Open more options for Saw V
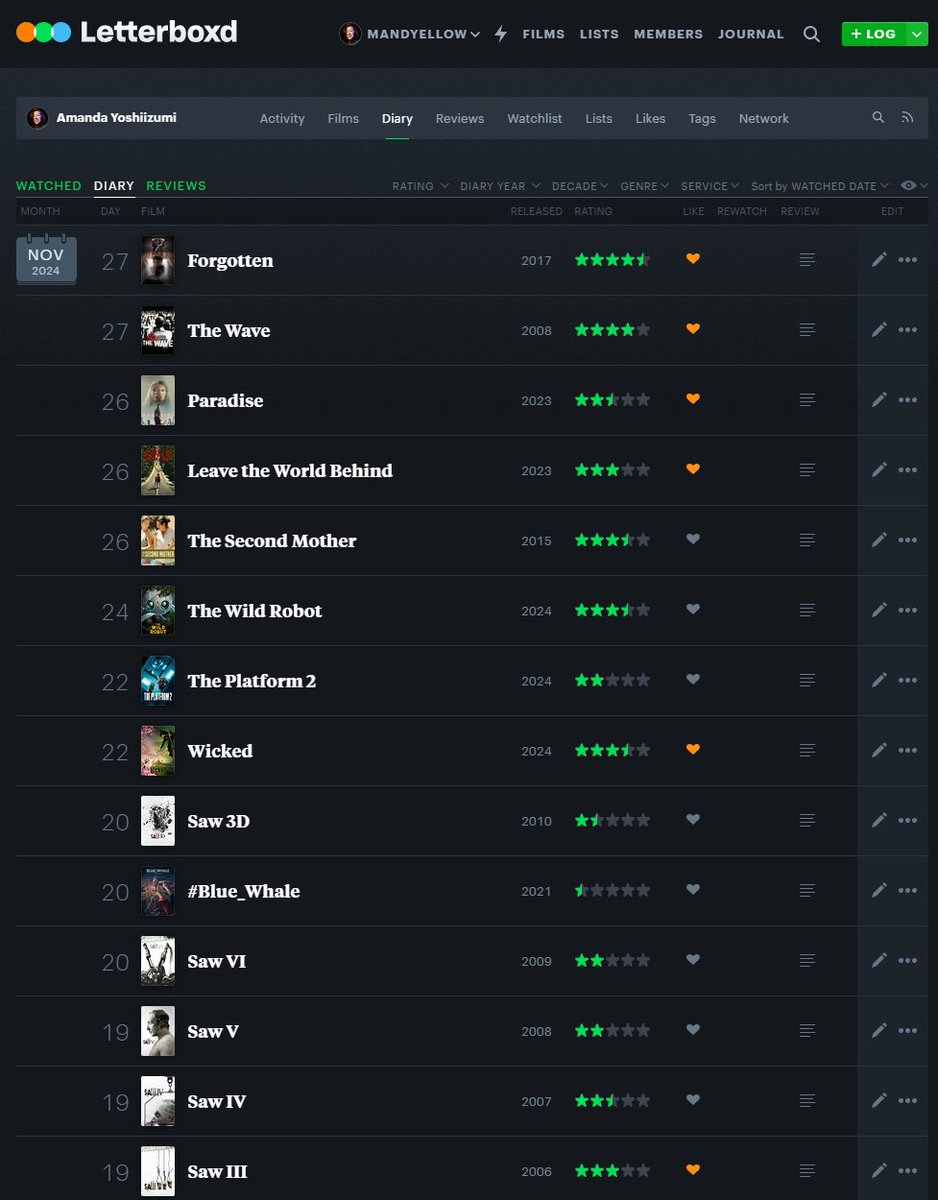938x1200 pixels. (908, 1030)
